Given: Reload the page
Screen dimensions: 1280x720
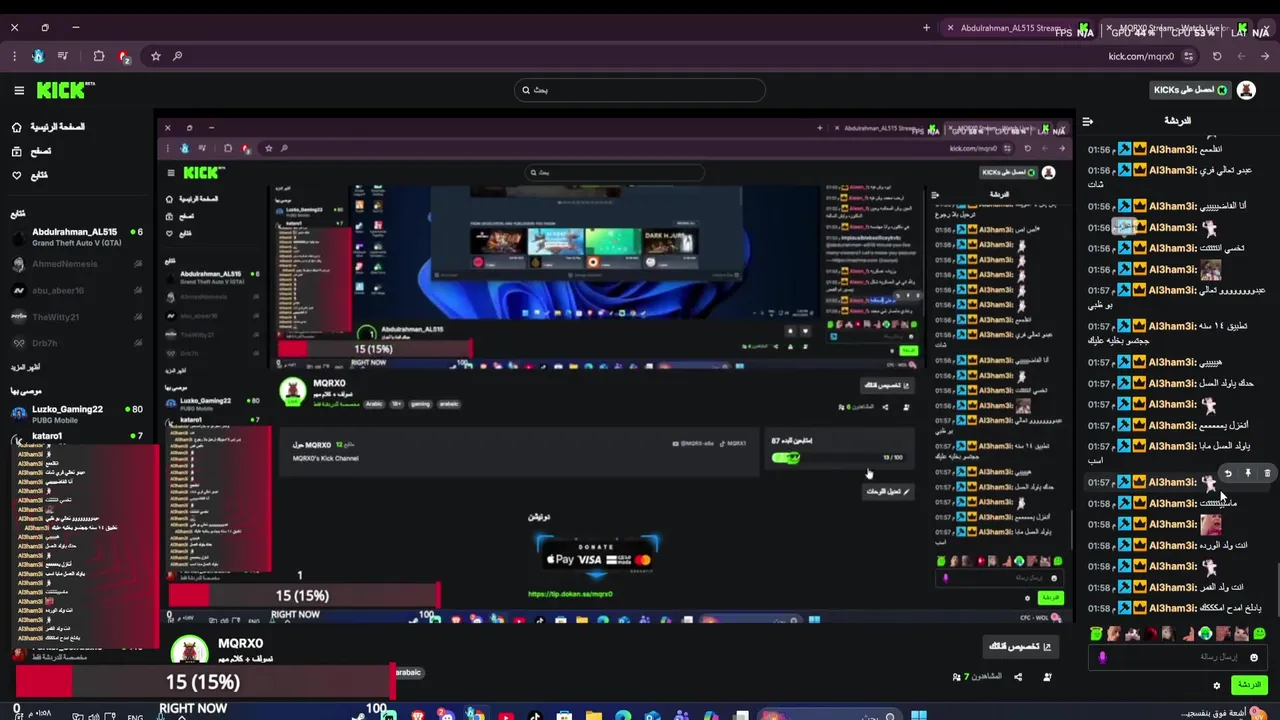Looking at the screenshot, I should tap(1217, 57).
